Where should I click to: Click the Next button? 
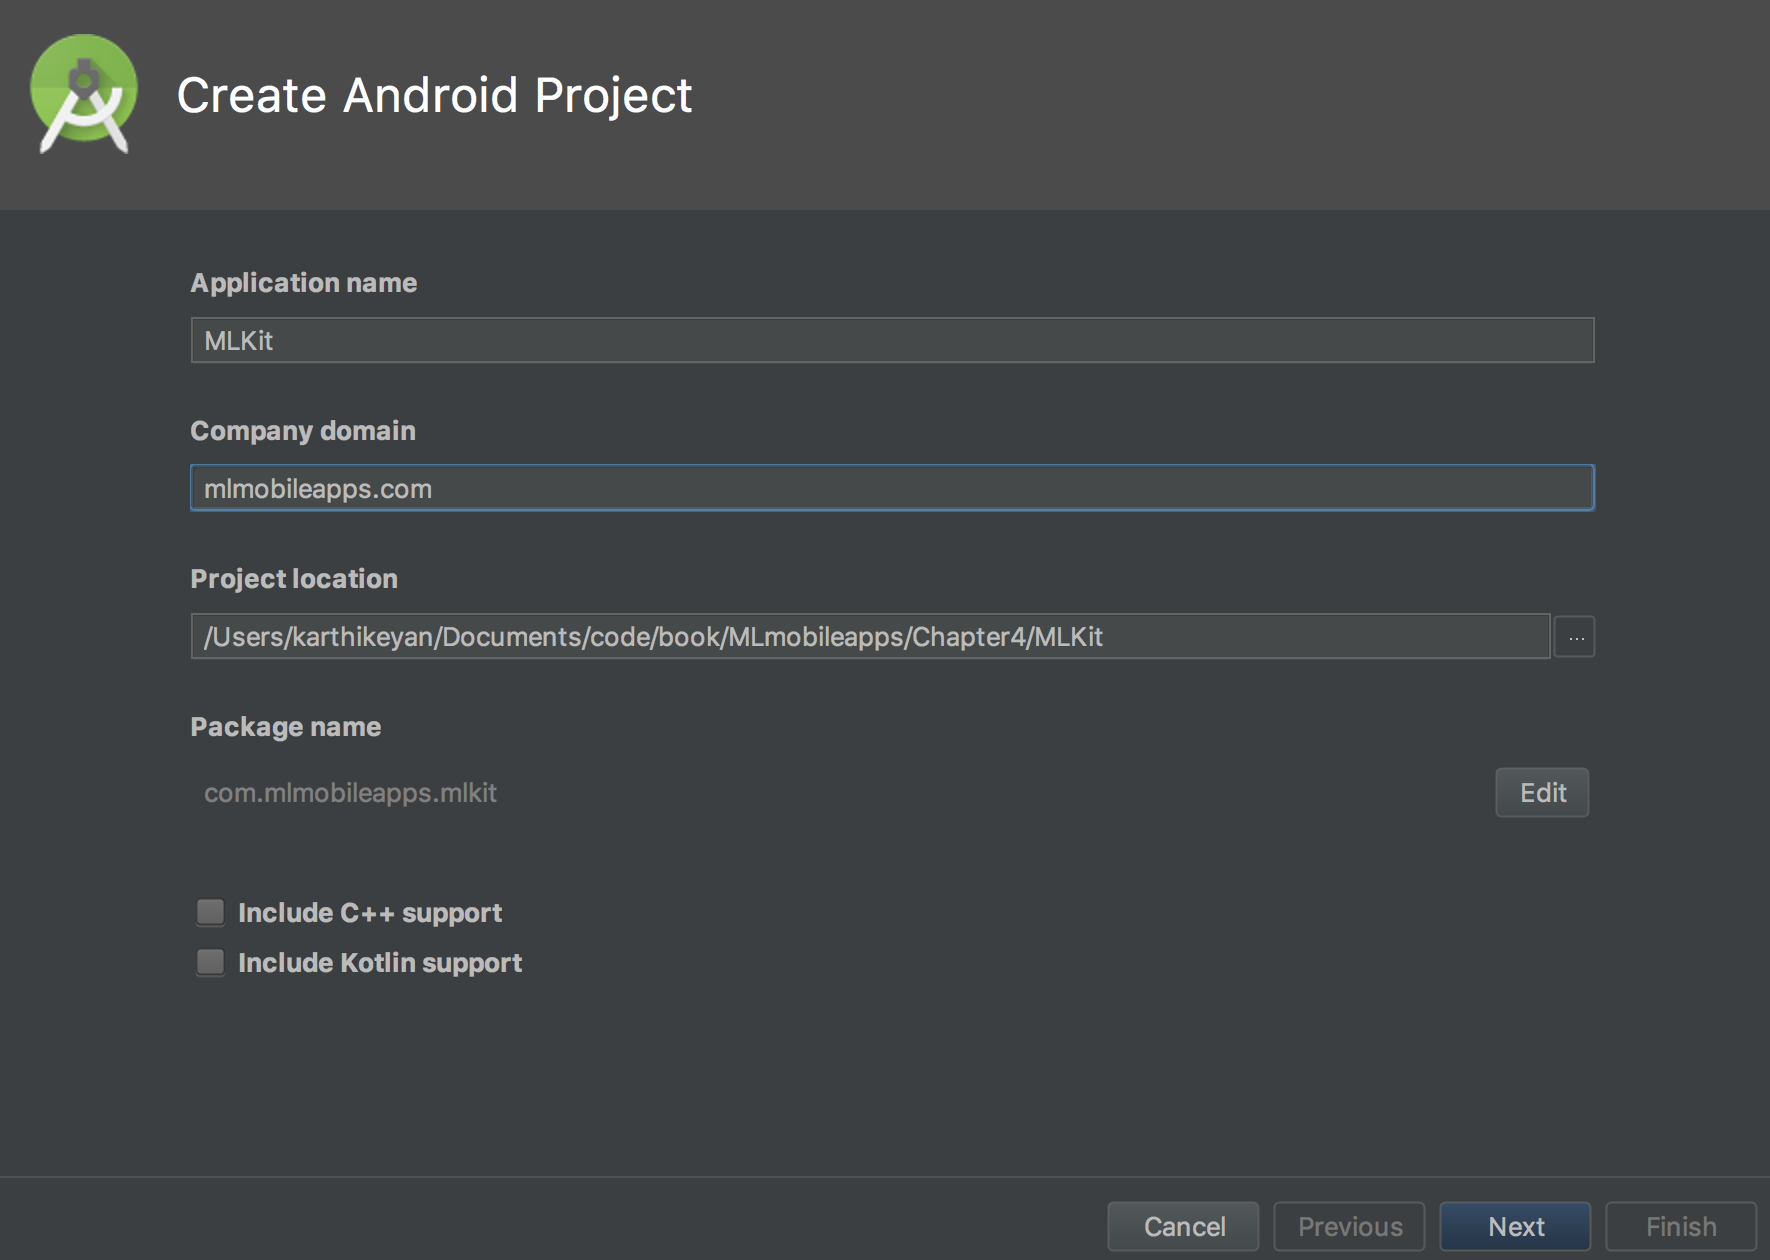point(1516,1227)
